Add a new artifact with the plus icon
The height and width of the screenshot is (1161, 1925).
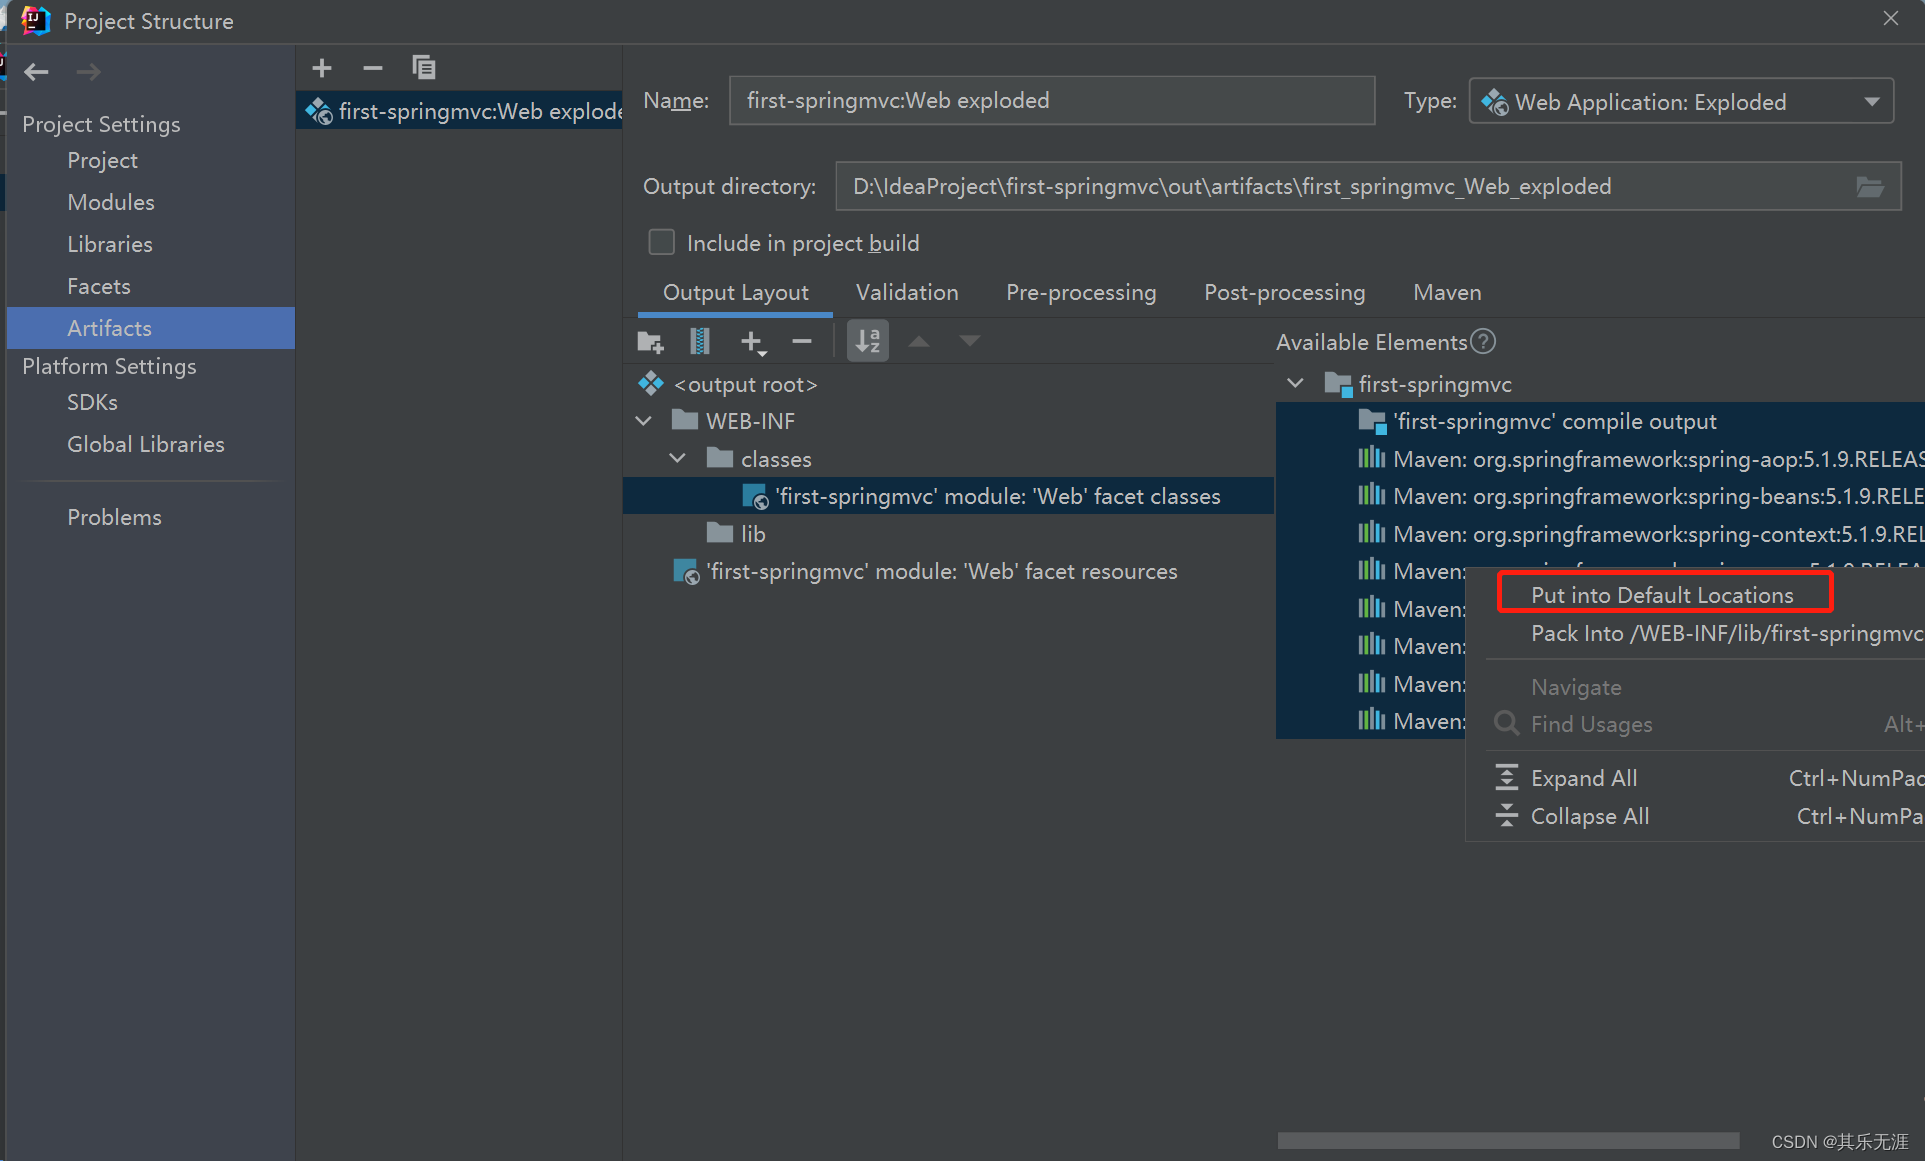click(321, 68)
